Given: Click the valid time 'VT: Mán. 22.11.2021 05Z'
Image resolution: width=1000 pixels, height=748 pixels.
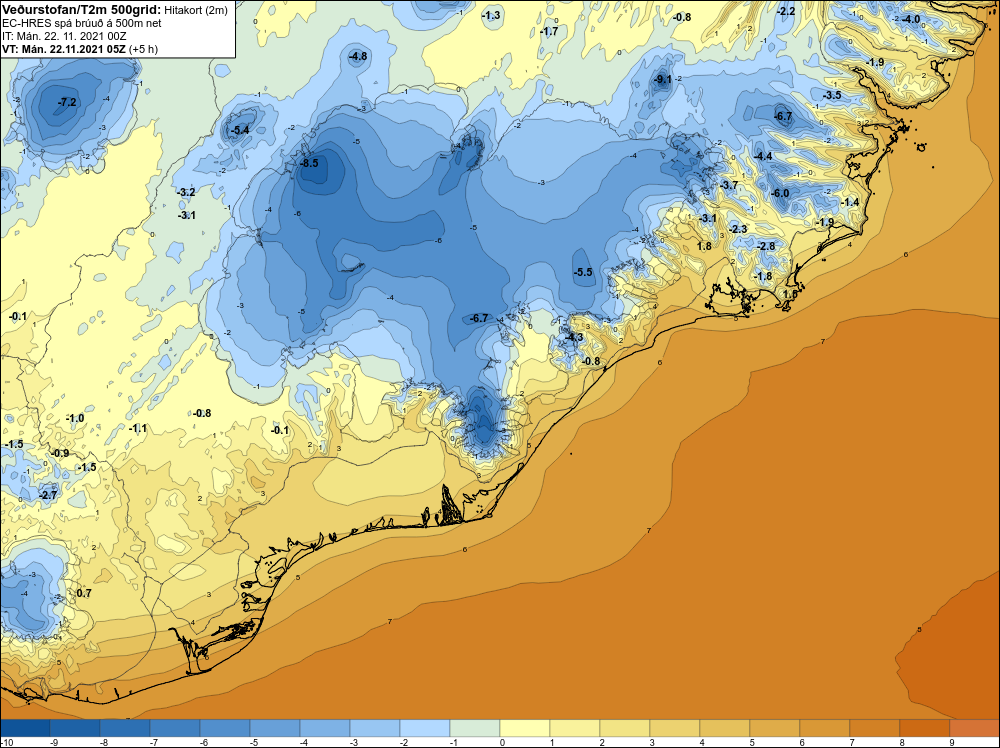Looking at the screenshot, I should [64, 49].
